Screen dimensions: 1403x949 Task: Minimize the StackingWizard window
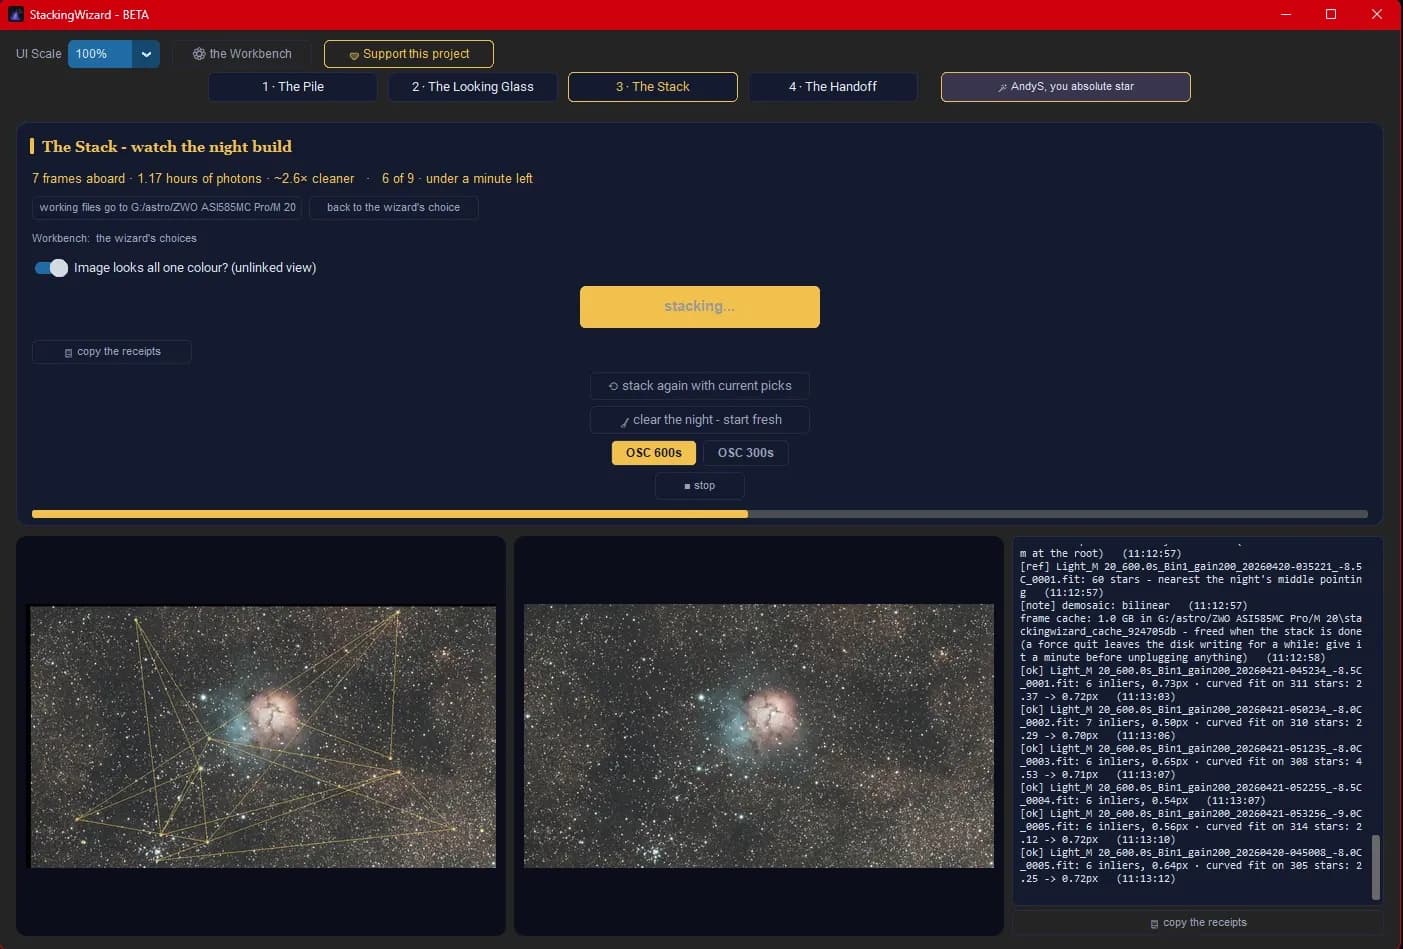(x=1286, y=14)
